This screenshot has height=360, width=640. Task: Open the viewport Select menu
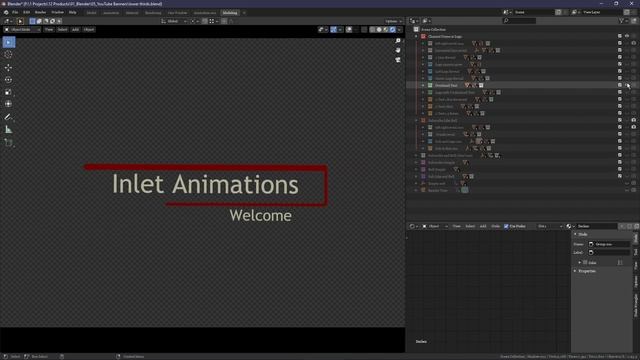[62, 29]
